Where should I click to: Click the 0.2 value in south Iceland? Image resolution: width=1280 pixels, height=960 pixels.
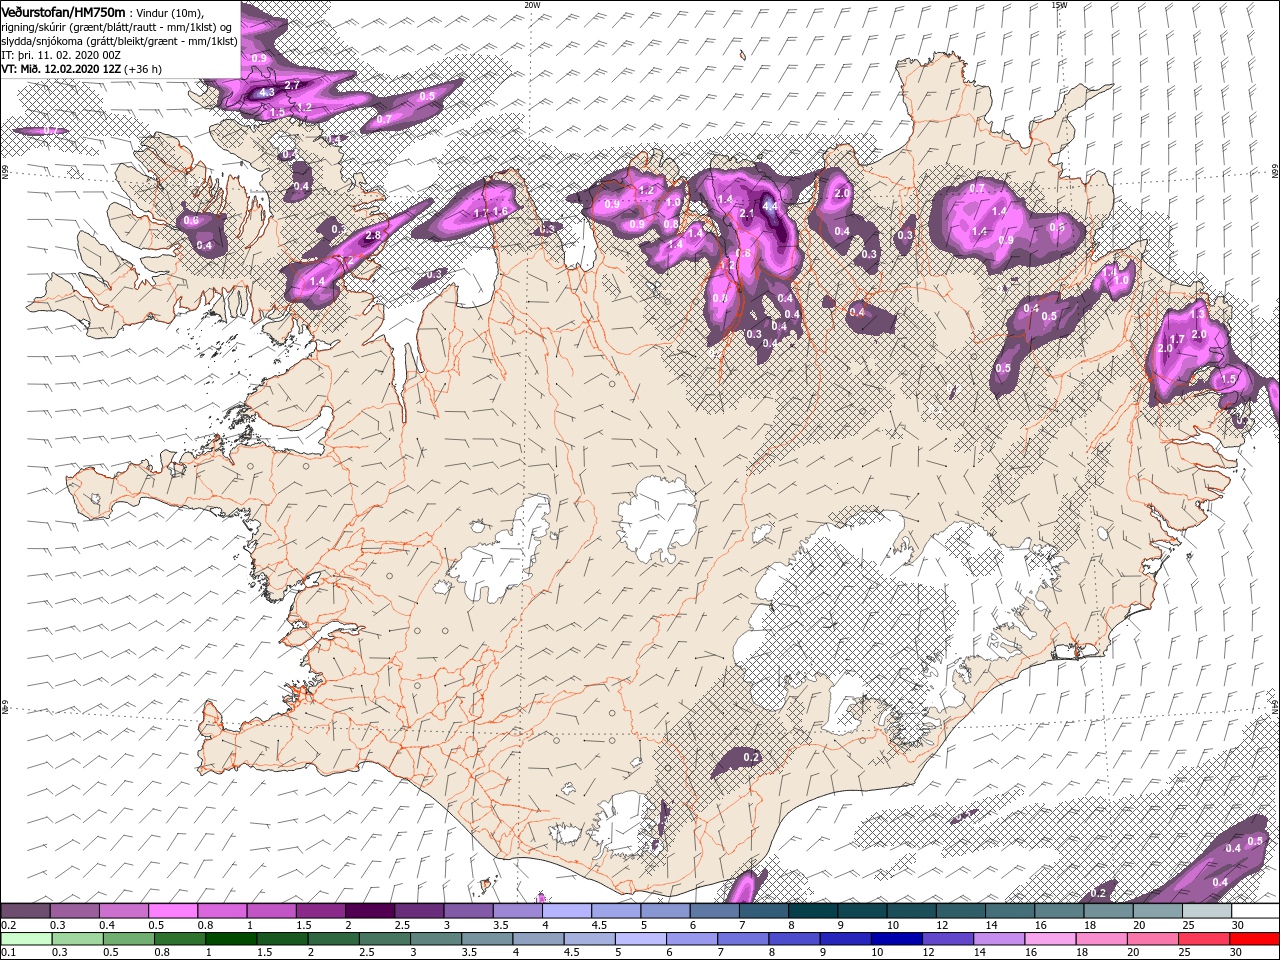(x=751, y=757)
